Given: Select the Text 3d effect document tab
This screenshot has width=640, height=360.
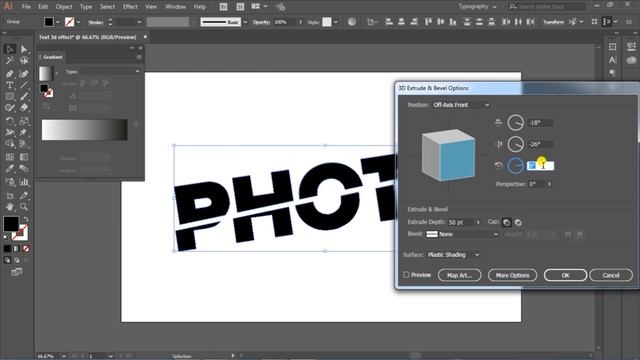Looking at the screenshot, I should [x=87, y=37].
